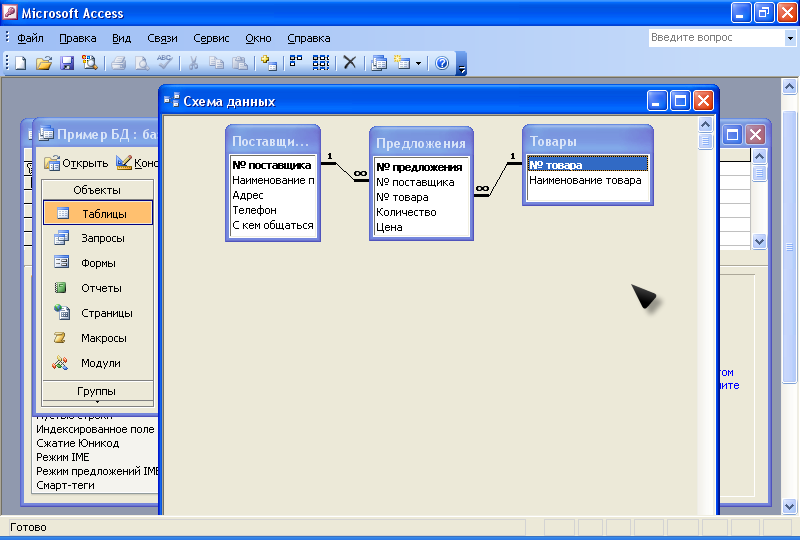The height and width of the screenshot is (540, 800).
Task: Click the Print toolbar icon
Action: click(x=118, y=63)
